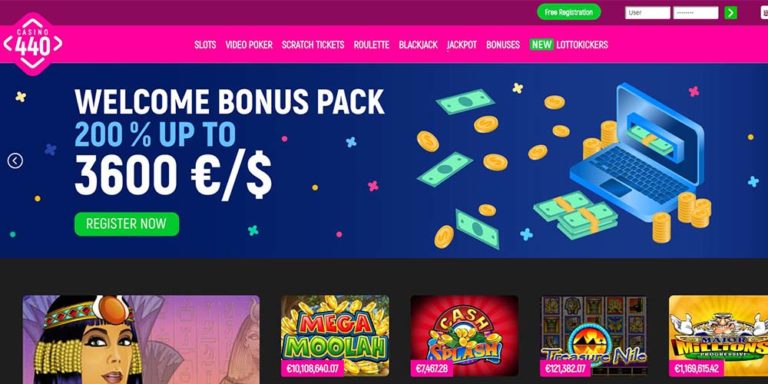Image resolution: width=768 pixels, height=384 pixels.
Task: Focus the User login field
Action: coord(647,13)
